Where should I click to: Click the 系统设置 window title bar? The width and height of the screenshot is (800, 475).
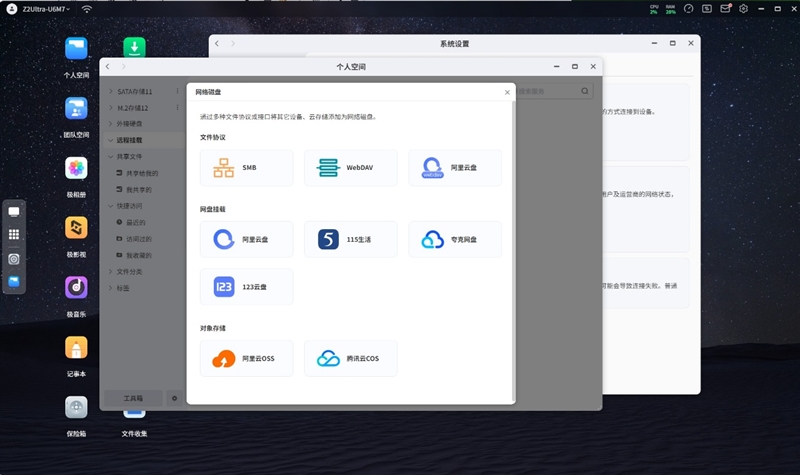(x=454, y=43)
